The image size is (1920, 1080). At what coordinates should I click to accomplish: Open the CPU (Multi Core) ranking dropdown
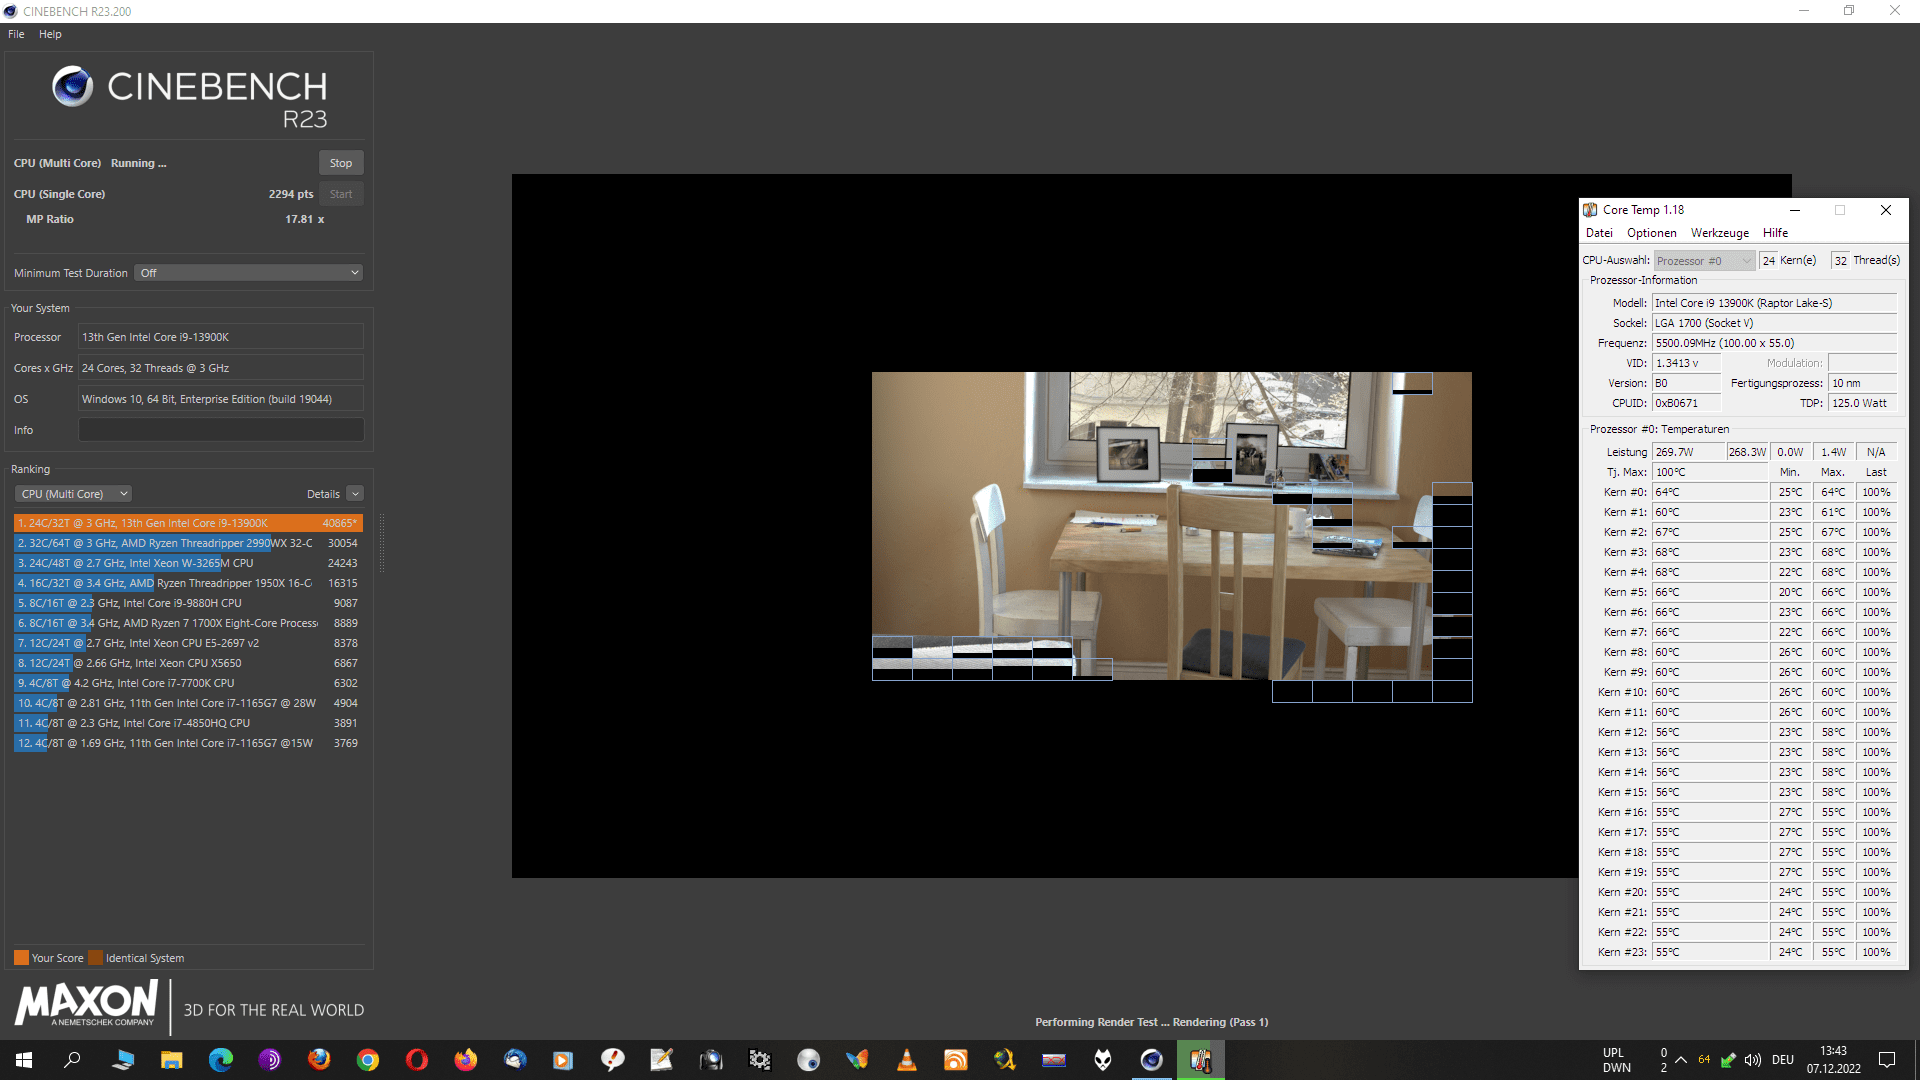click(73, 494)
